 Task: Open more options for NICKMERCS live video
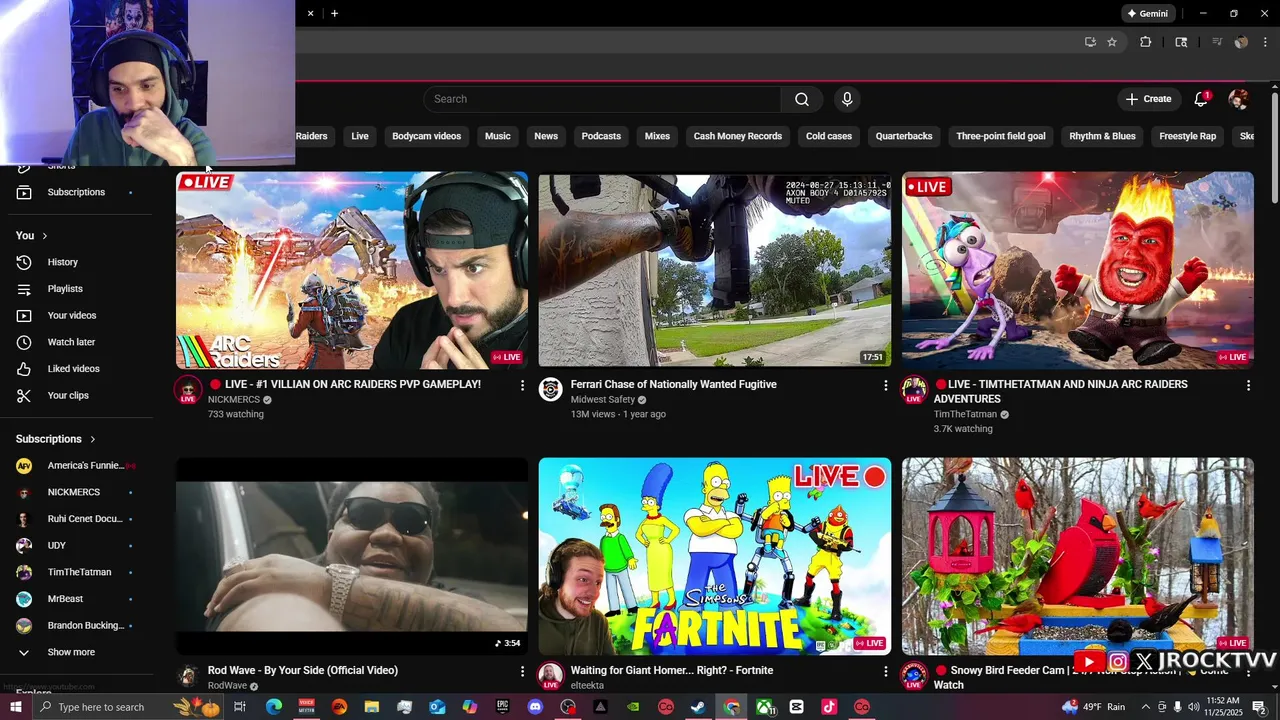tap(522, 385)
